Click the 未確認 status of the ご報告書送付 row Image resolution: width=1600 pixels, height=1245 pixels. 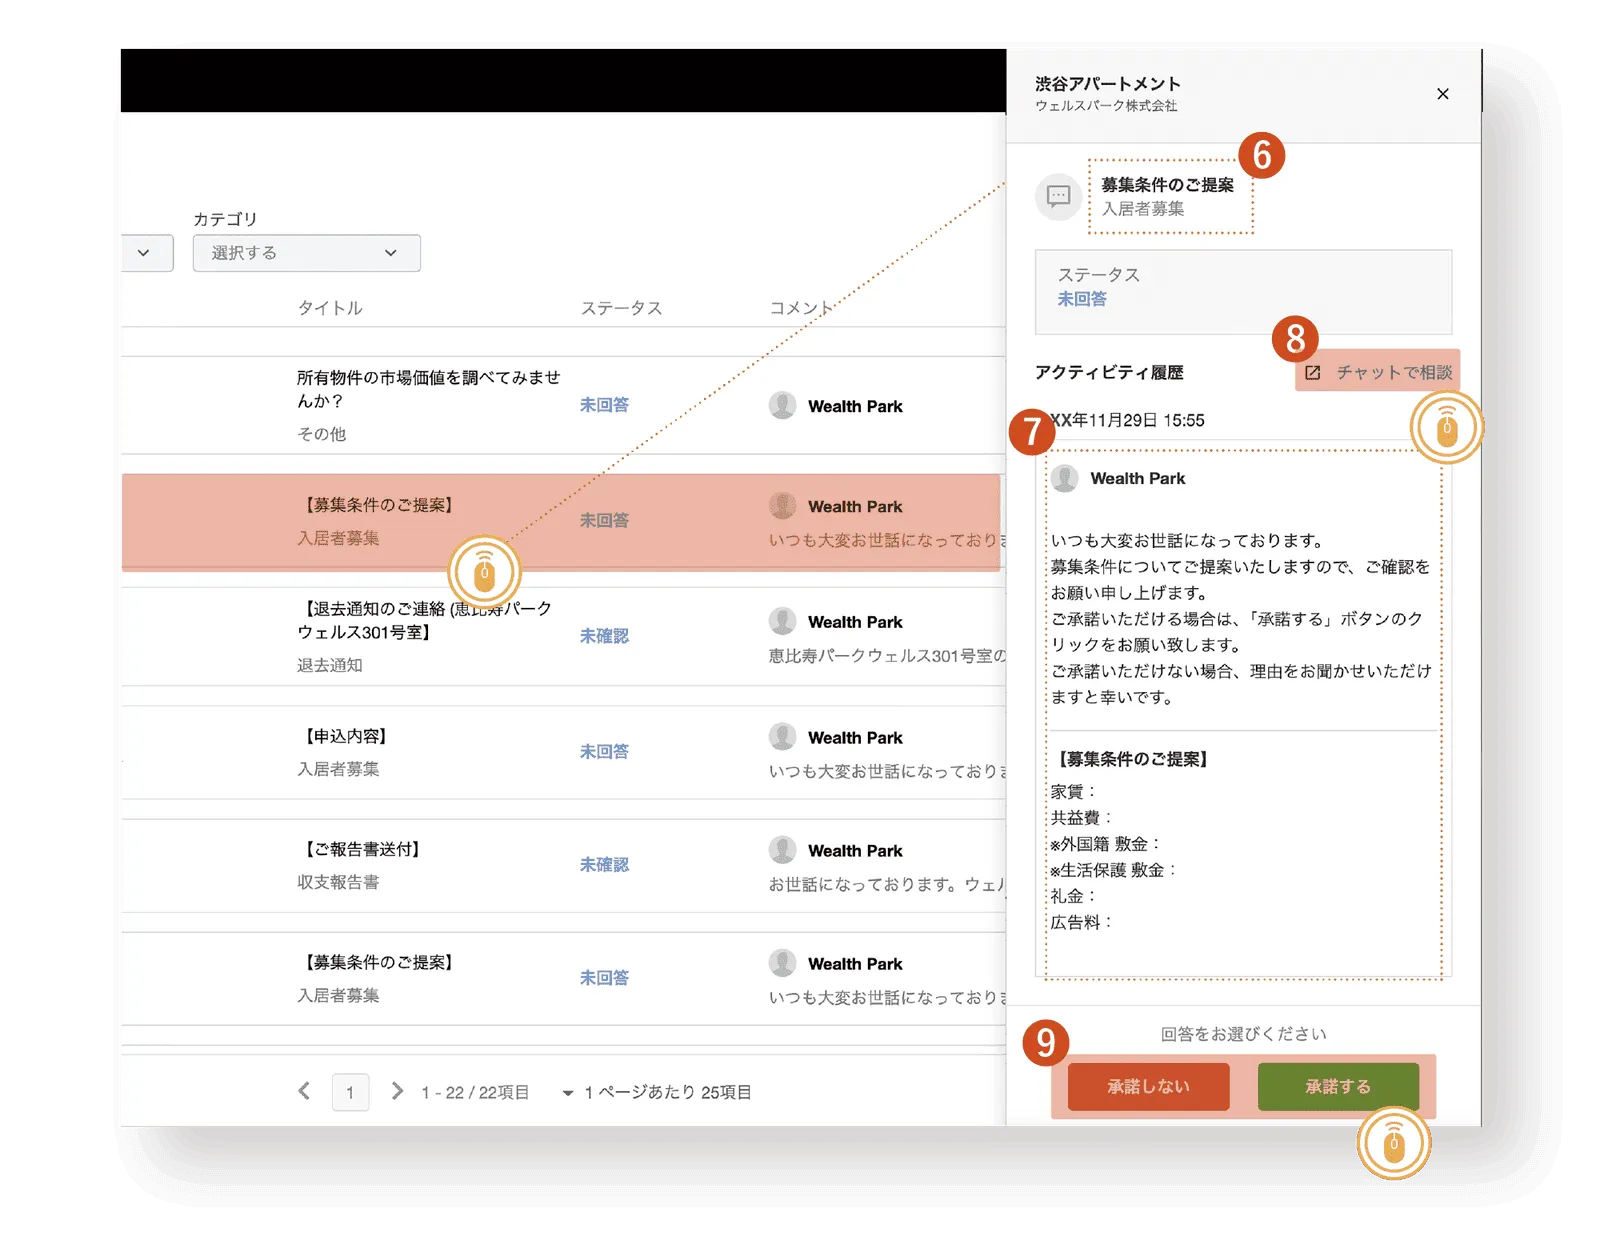point(605,865)
